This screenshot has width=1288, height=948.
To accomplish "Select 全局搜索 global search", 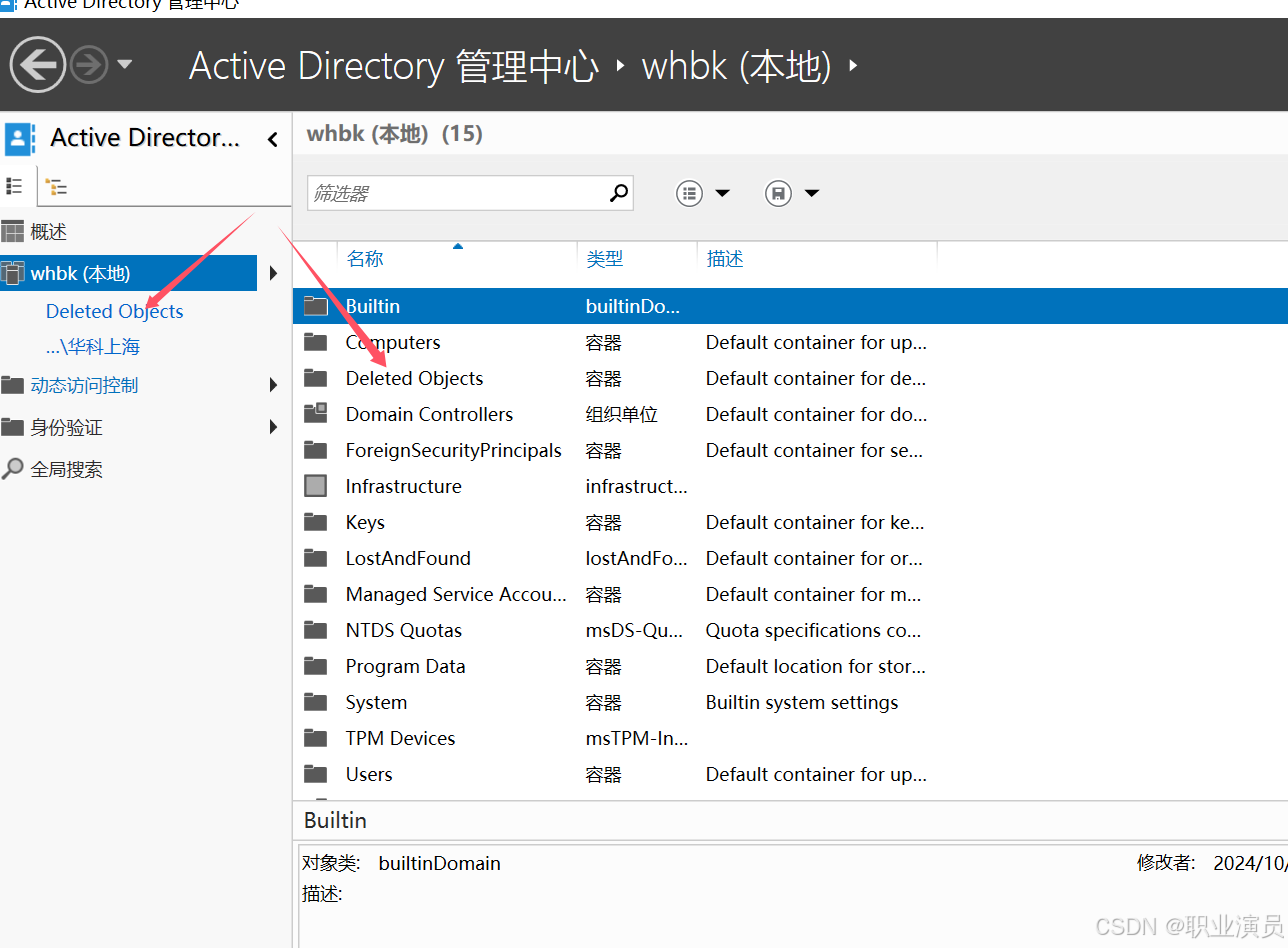I will click(66, 469).
